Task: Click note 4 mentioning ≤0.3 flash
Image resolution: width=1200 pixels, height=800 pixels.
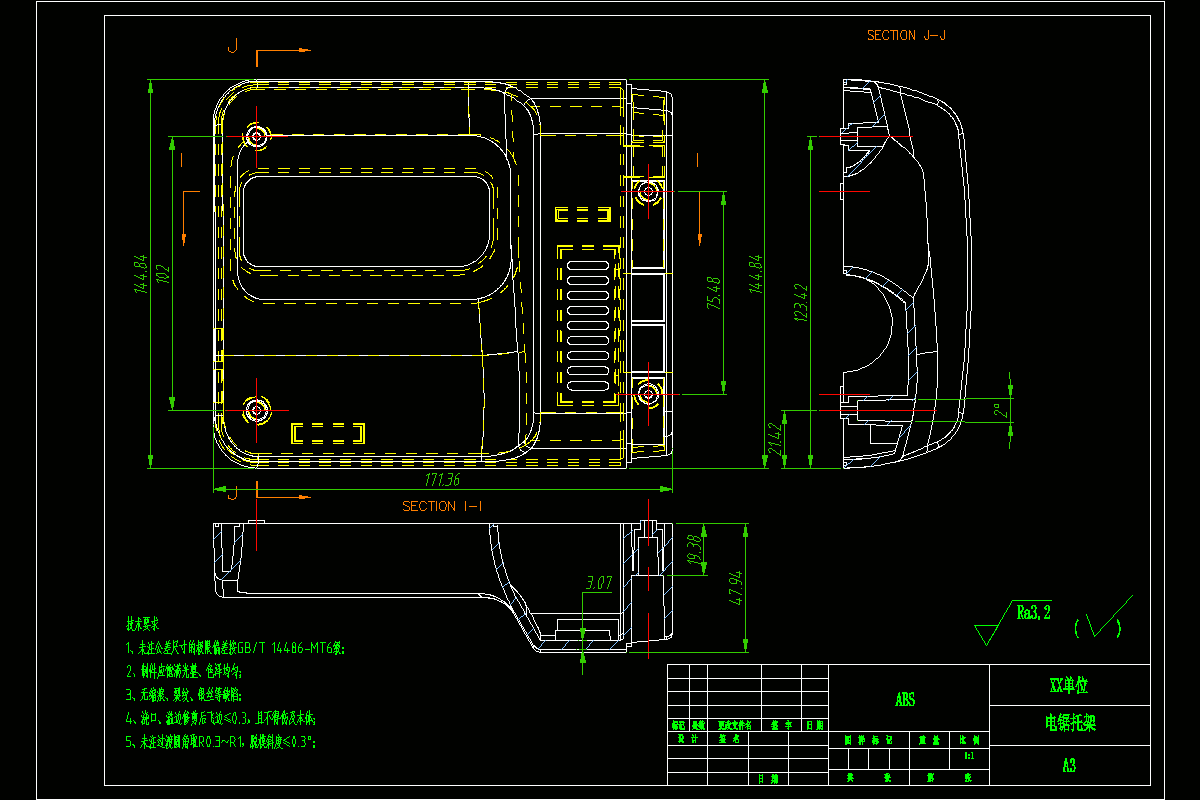Action: pyautogui.click(x=221, y=718)
